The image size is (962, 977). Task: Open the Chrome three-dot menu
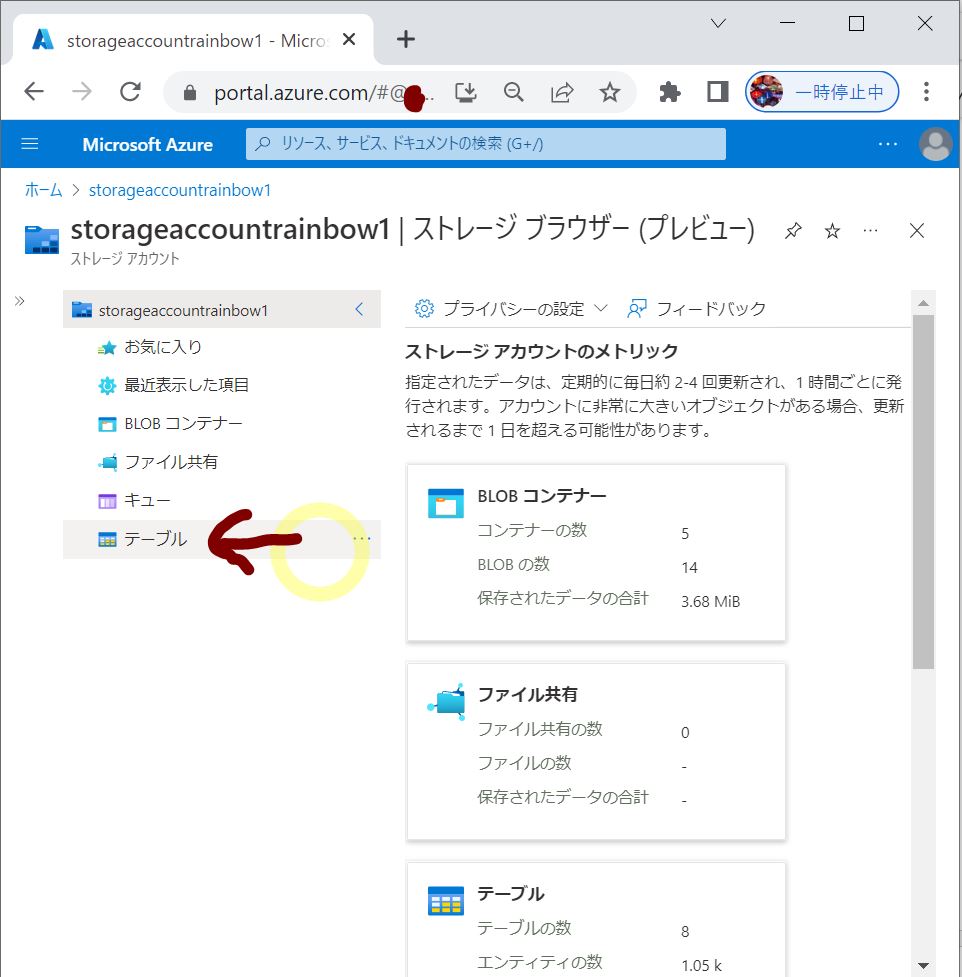tap(926, 92)
